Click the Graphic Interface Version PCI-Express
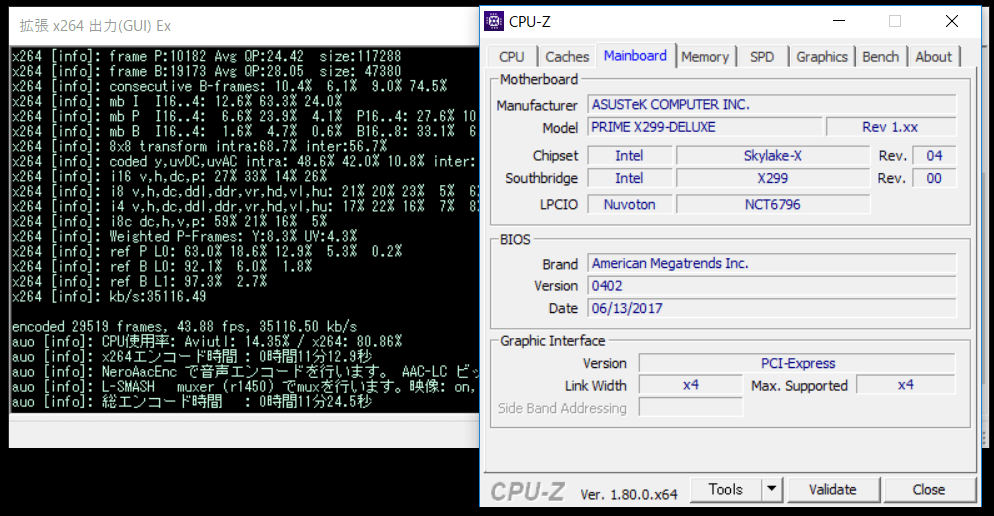The width and height of the screenshot is (994, 516). point(797,363)
